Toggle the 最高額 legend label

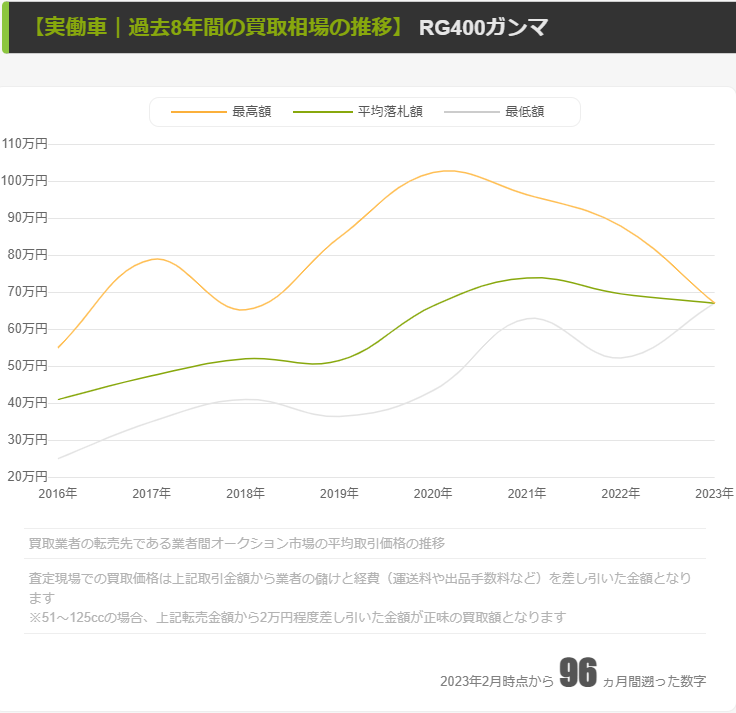(x=252, y=112)
